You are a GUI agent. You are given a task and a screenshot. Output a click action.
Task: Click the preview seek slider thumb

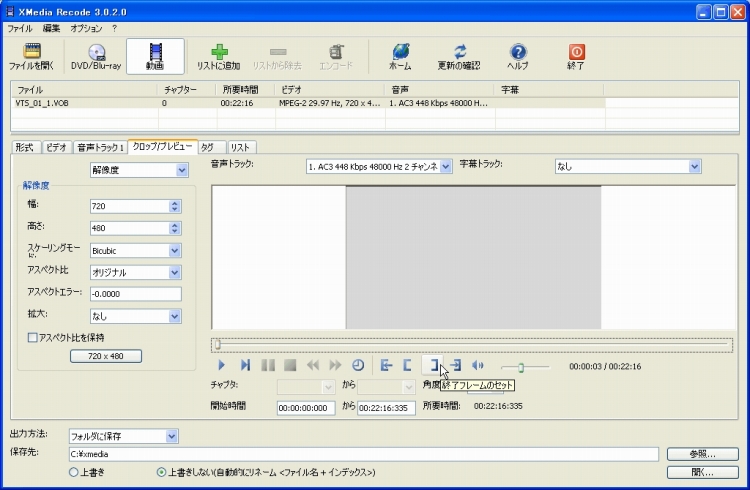pos(217,345)
